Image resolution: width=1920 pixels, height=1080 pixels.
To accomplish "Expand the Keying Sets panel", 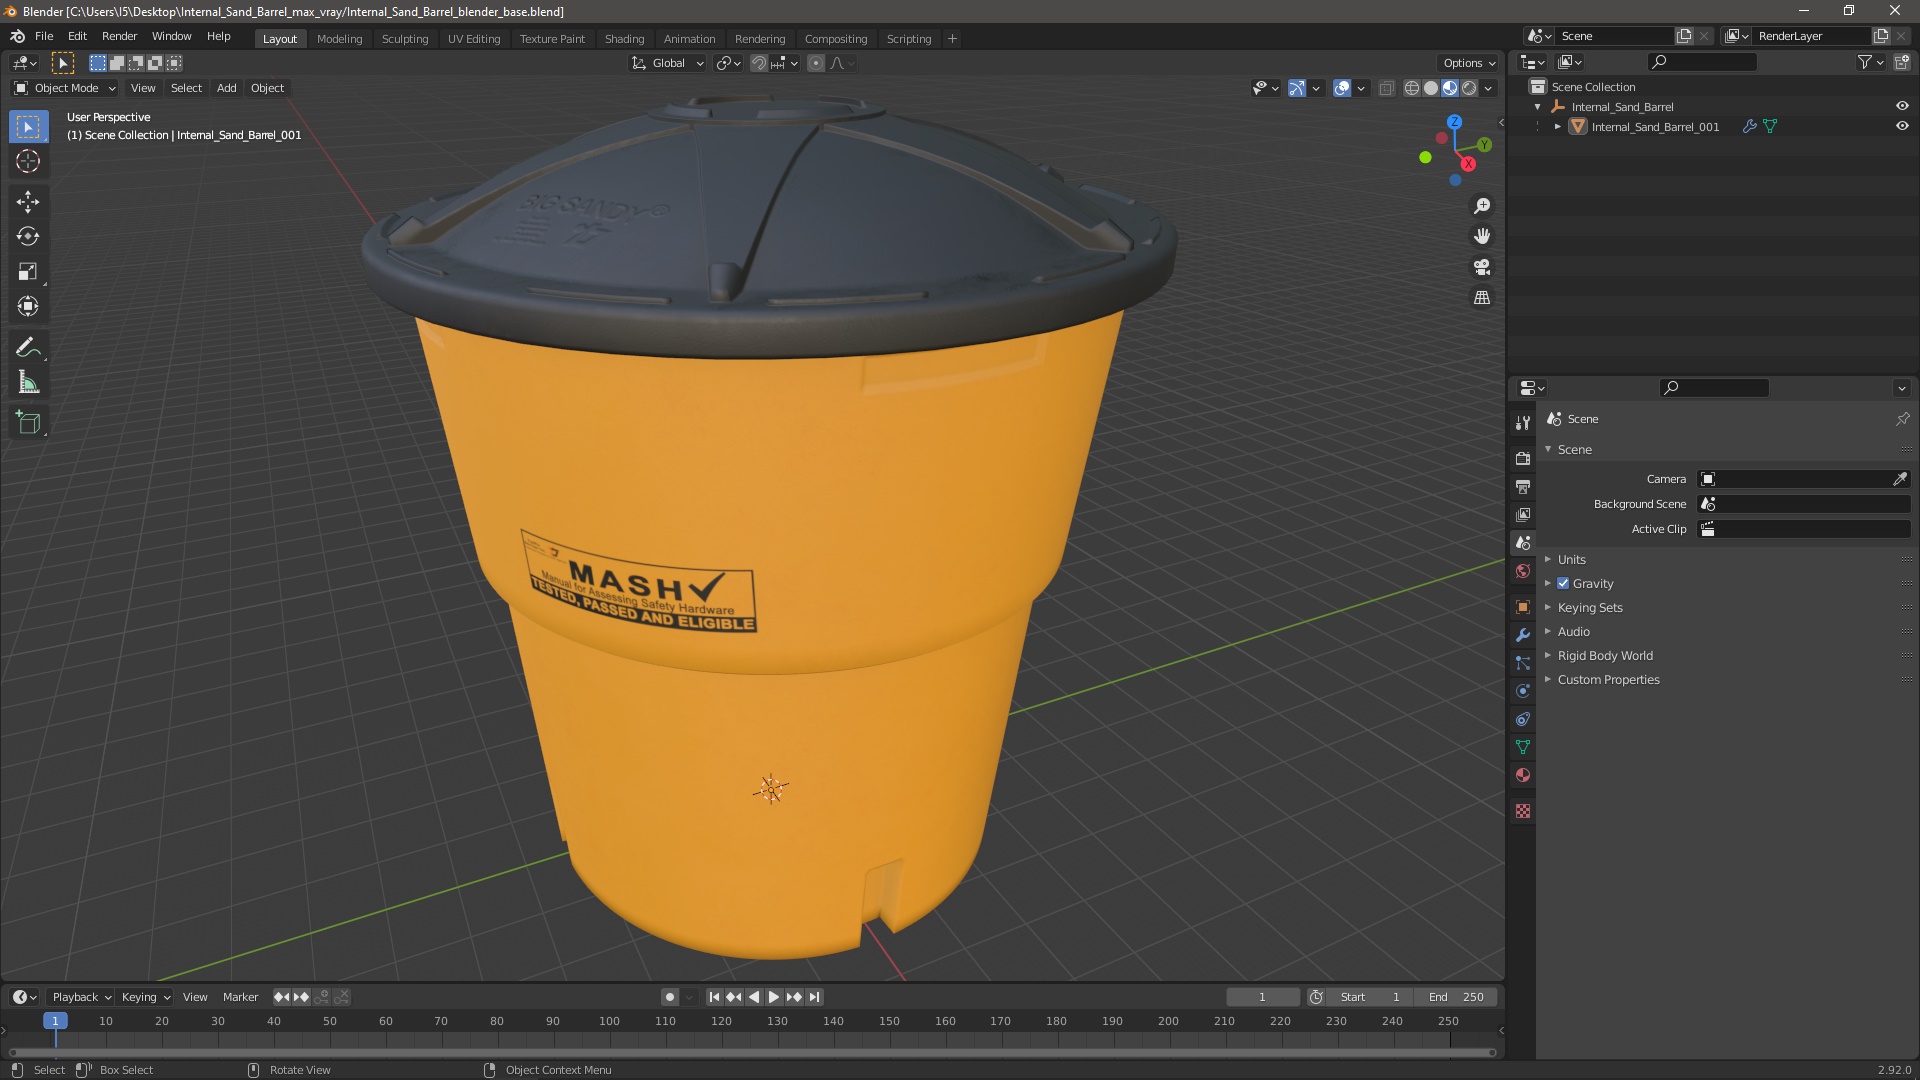I will [x=1590, y=607].
